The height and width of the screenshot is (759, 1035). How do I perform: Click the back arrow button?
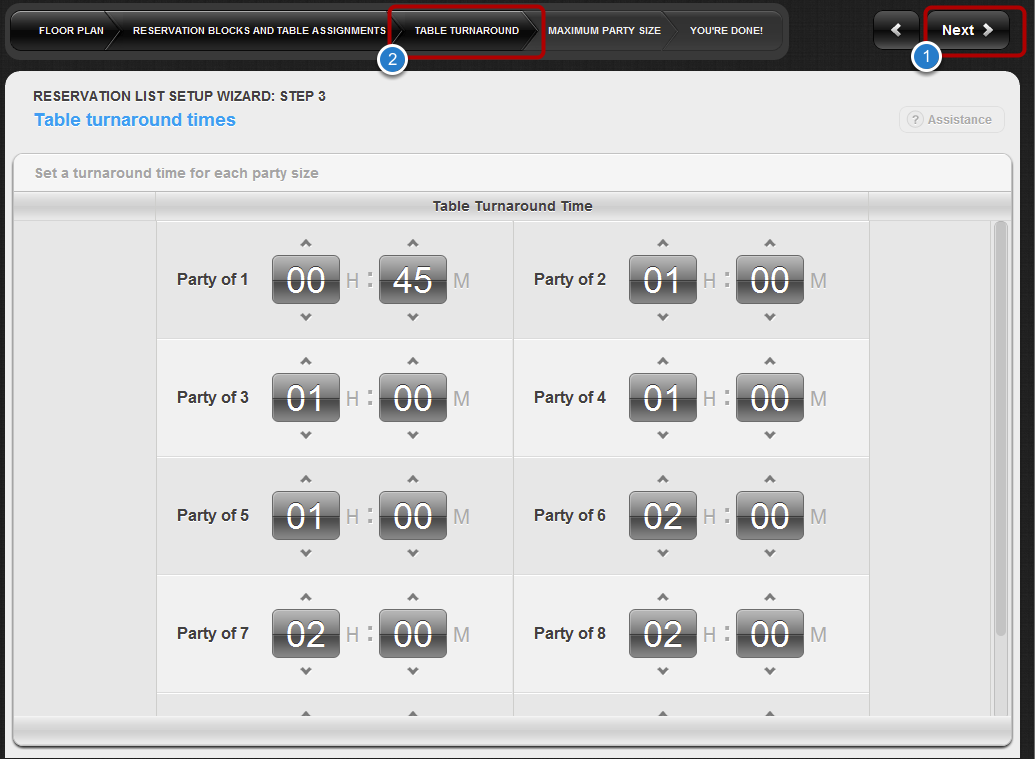pyautogui.click(x=896, y=30)
